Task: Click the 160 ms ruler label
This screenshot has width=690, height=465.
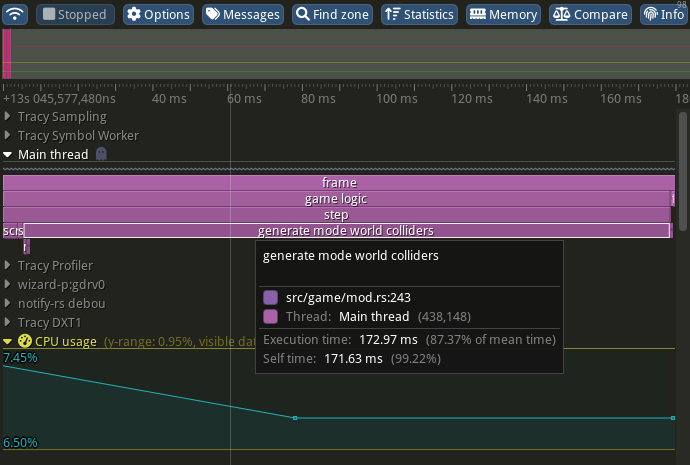Action: [621, 99]
